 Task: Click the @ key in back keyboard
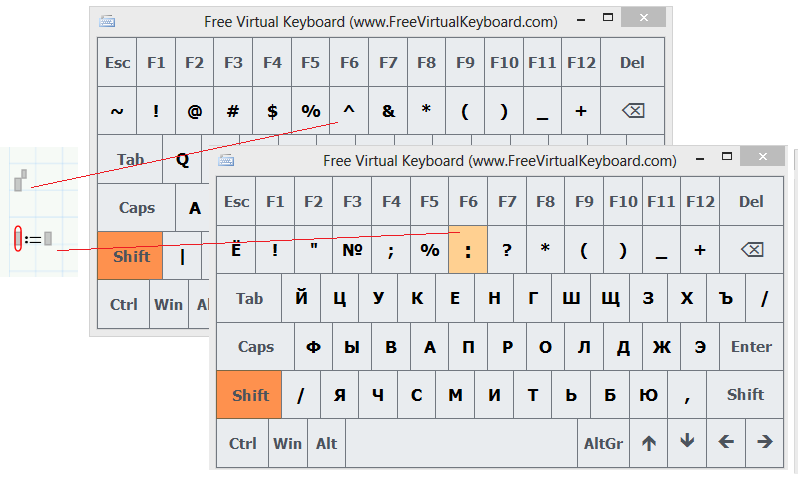(x=194, y=110)
